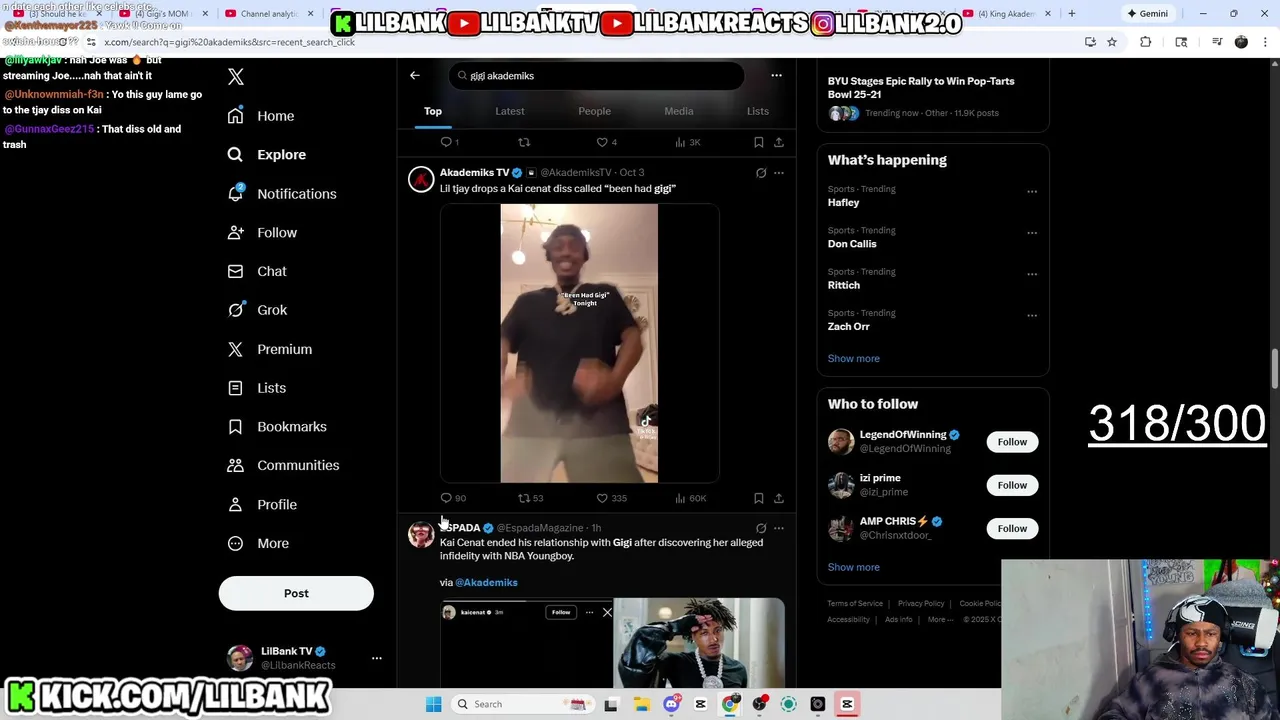Switch to the Lists search tab

tap(758, 111)
